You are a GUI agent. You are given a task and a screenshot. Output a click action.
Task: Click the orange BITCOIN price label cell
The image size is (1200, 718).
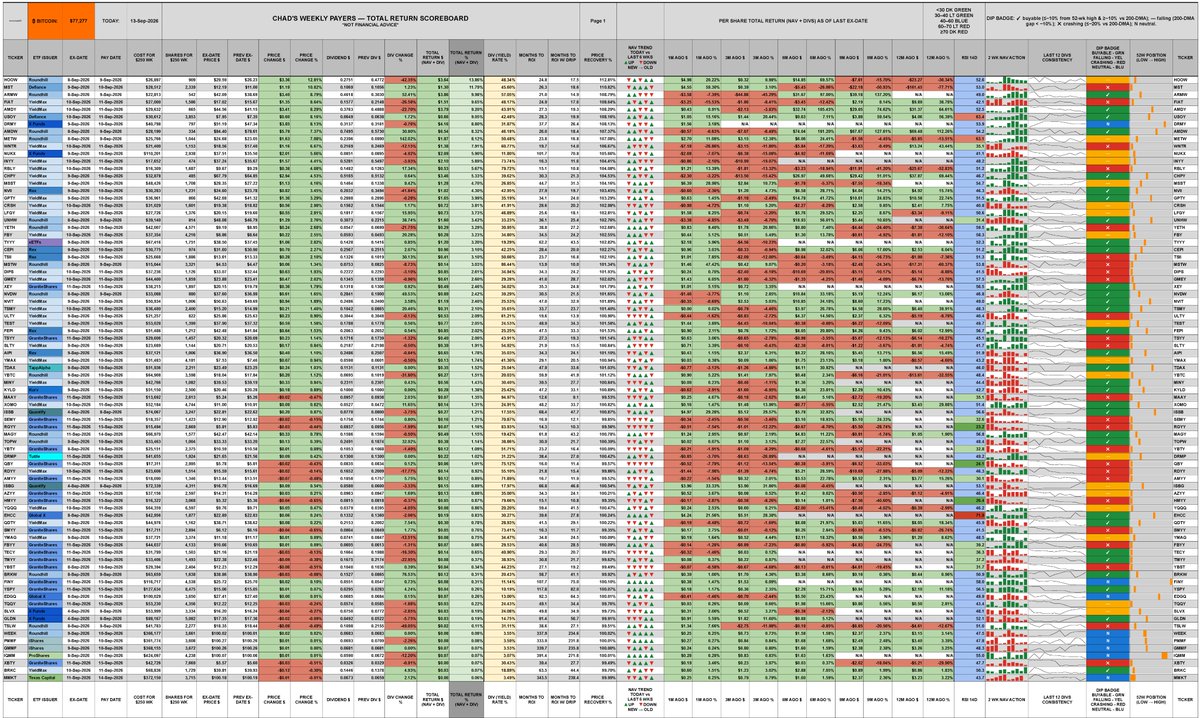click(46, 21)
